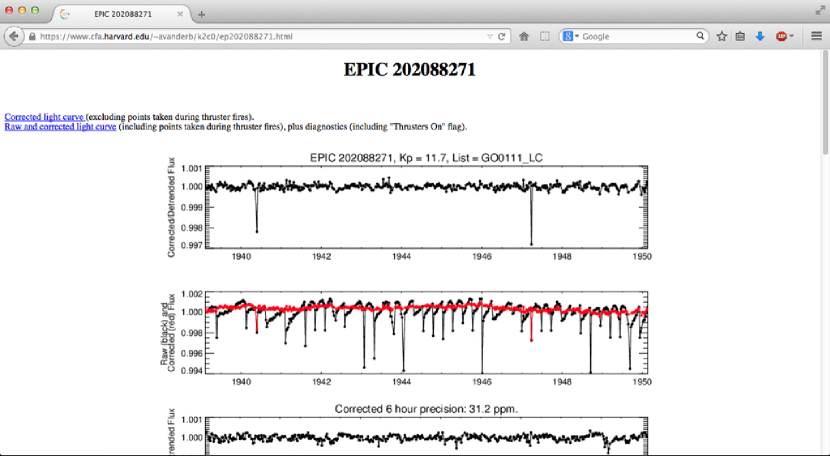Click the browser Back arrow button

tap(14, 36)
